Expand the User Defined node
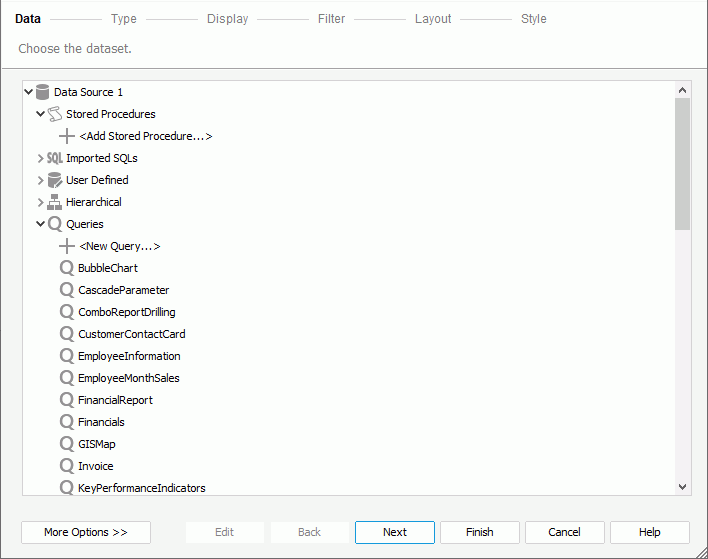 pyautogui.click(x=41, y=180)
